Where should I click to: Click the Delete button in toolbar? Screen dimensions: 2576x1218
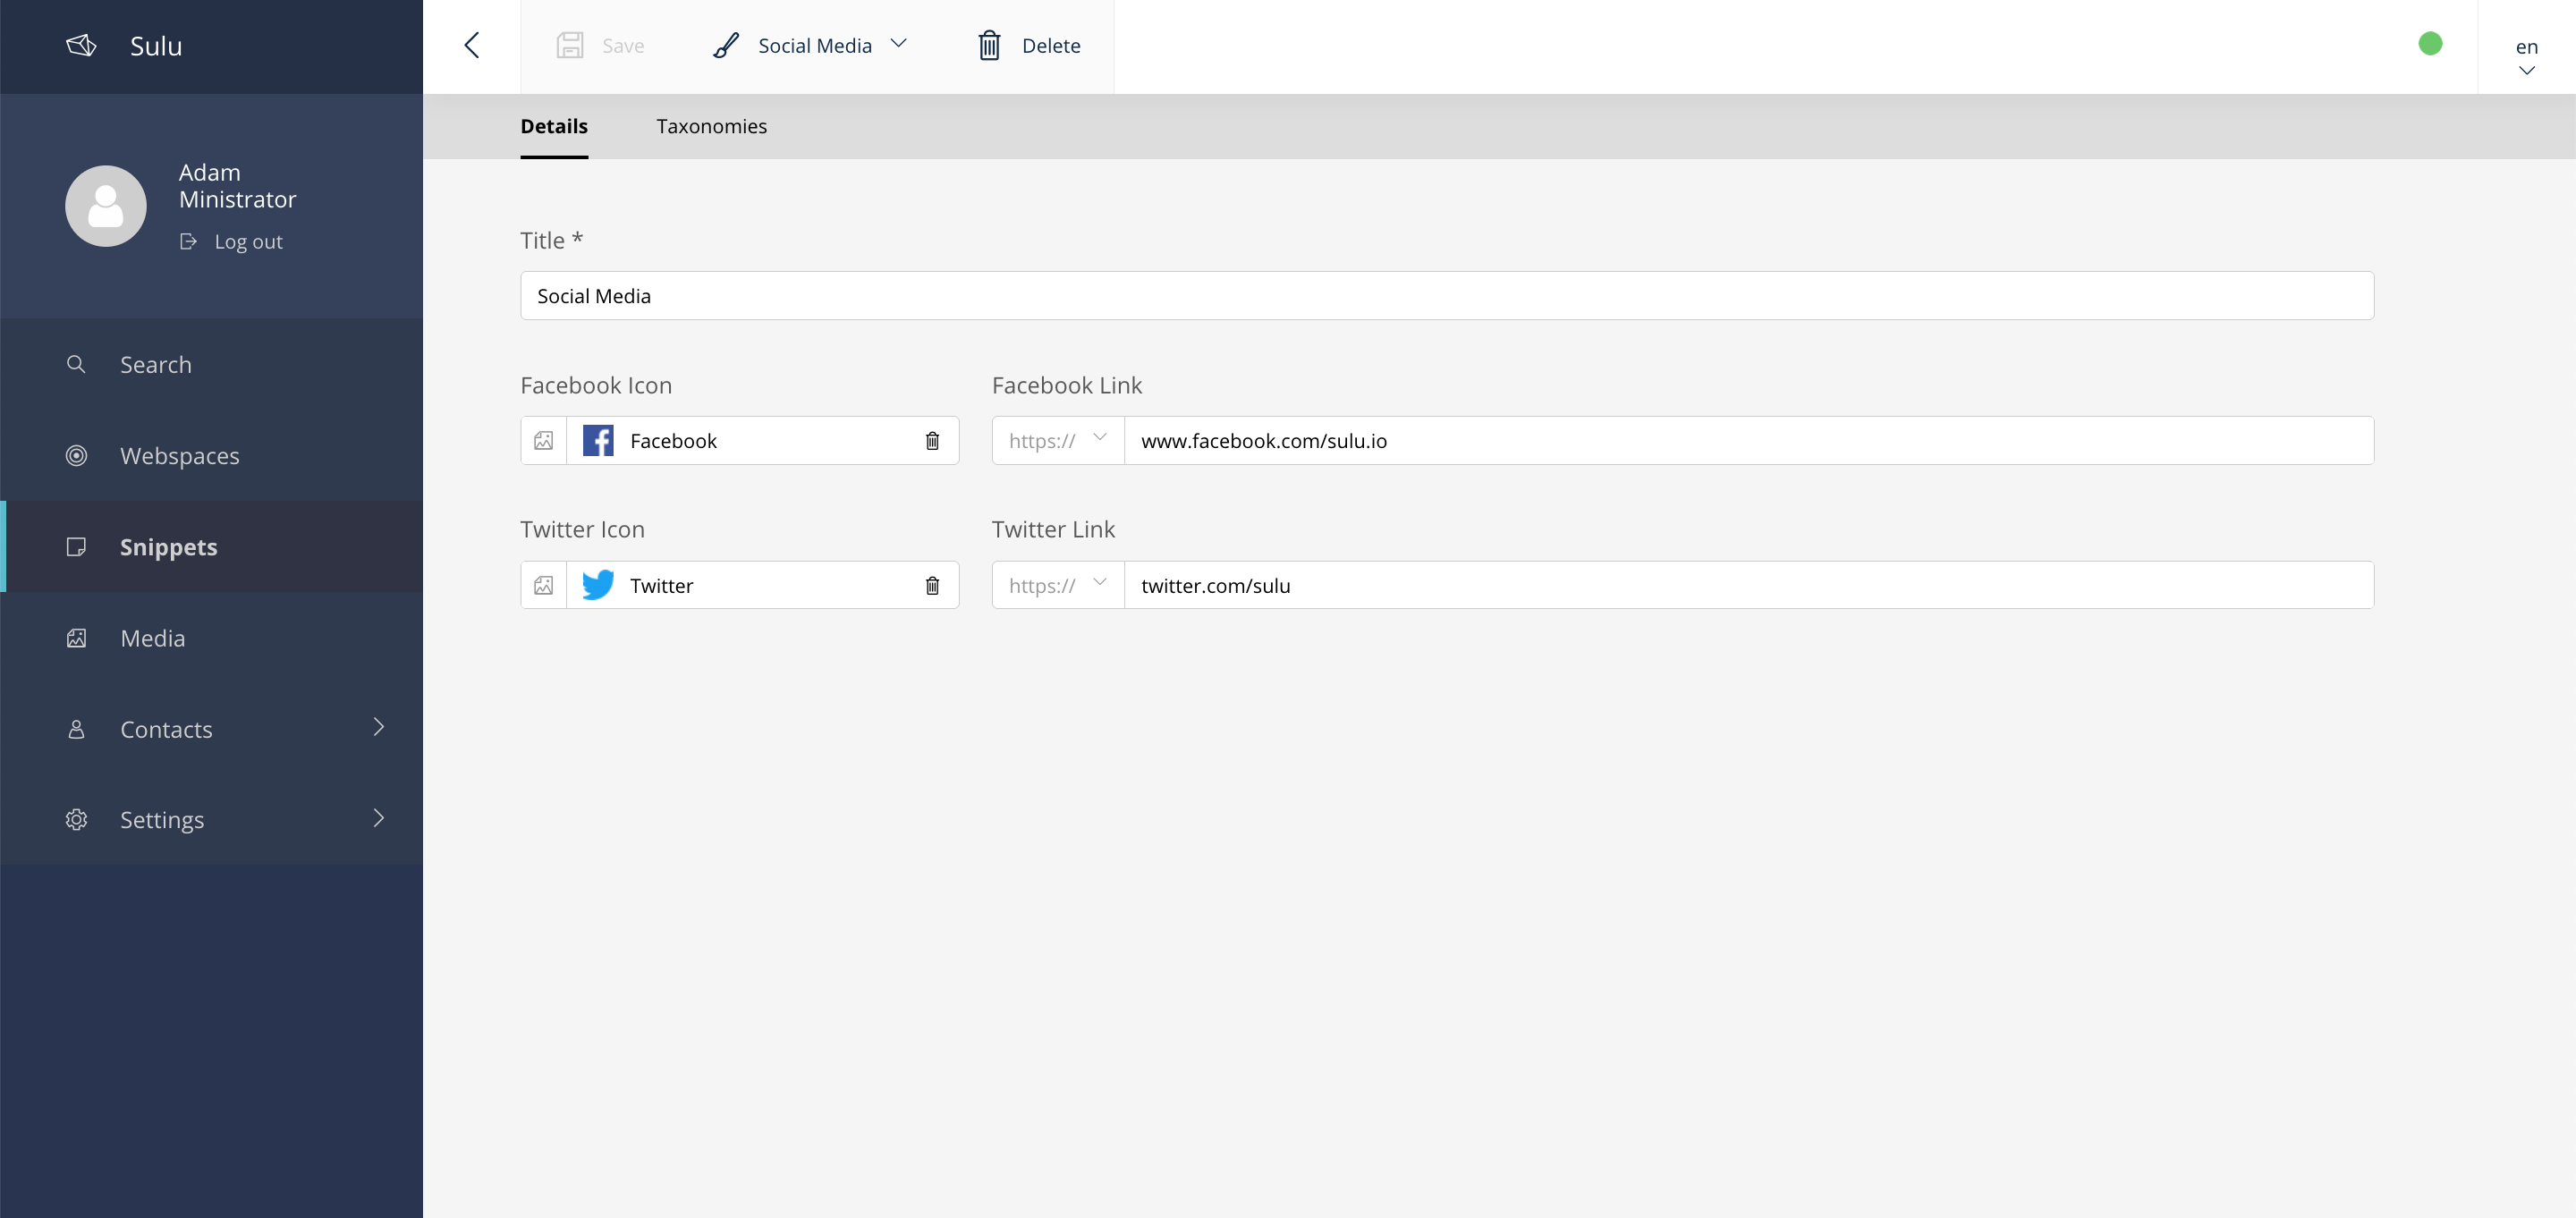pyautogui.click(x=1029, y=46)
